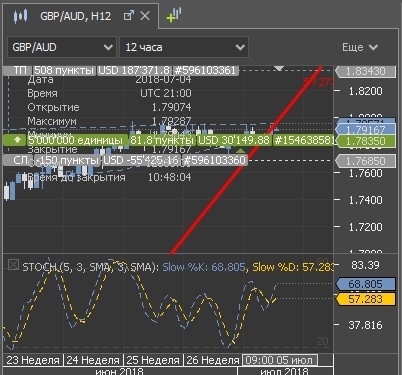This screenshot has height=375, width=402.
Task: Click the candlestick chart icon in tab
Action: 20,16
